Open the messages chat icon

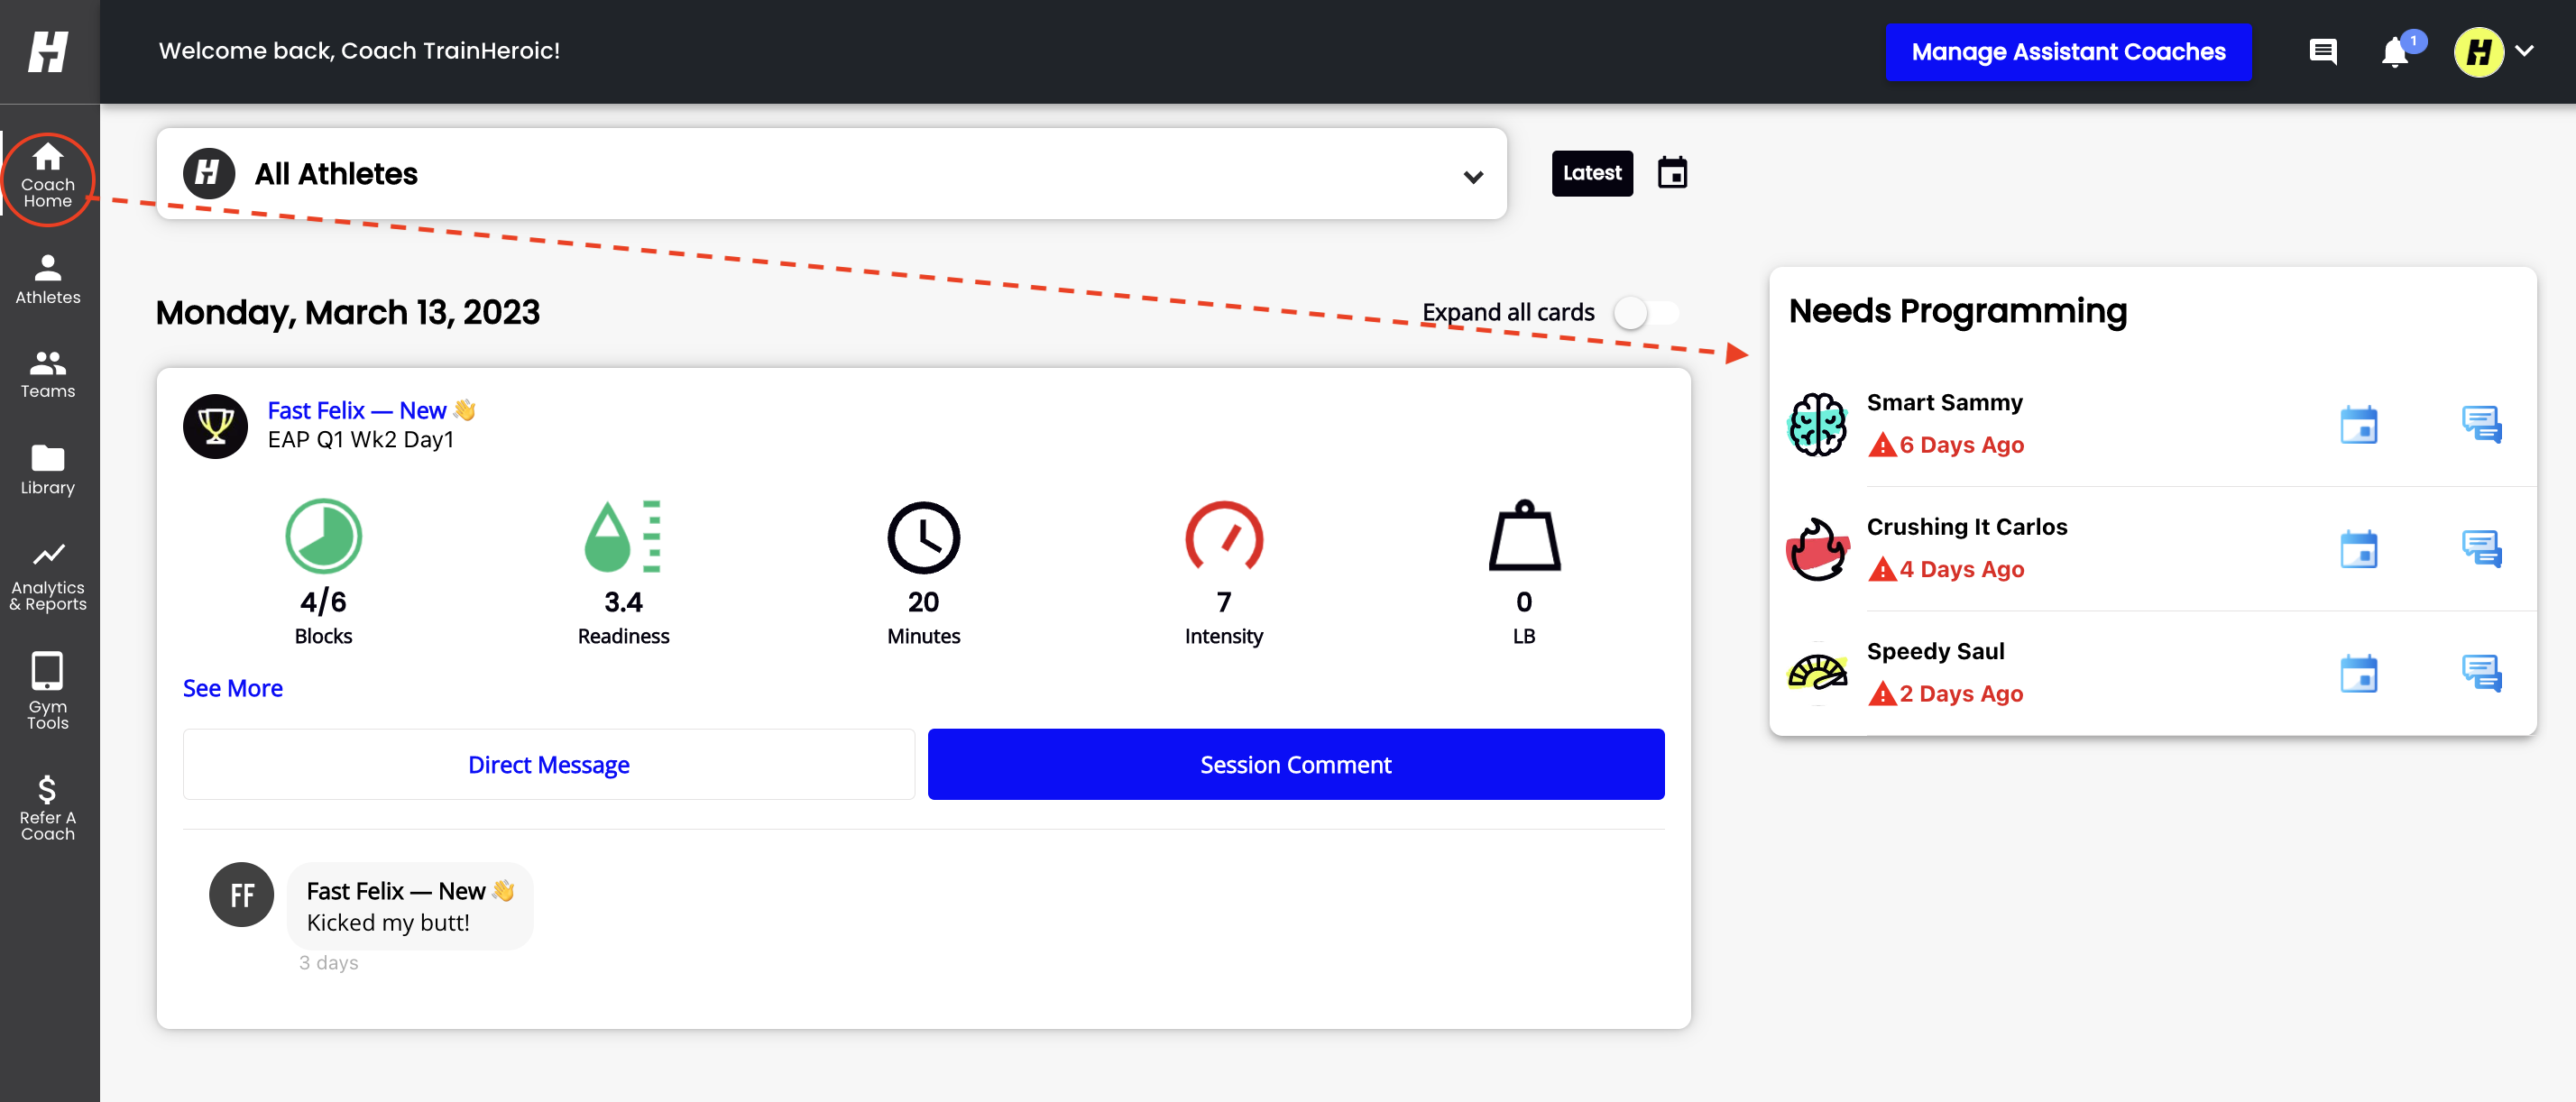point(2322,52)
